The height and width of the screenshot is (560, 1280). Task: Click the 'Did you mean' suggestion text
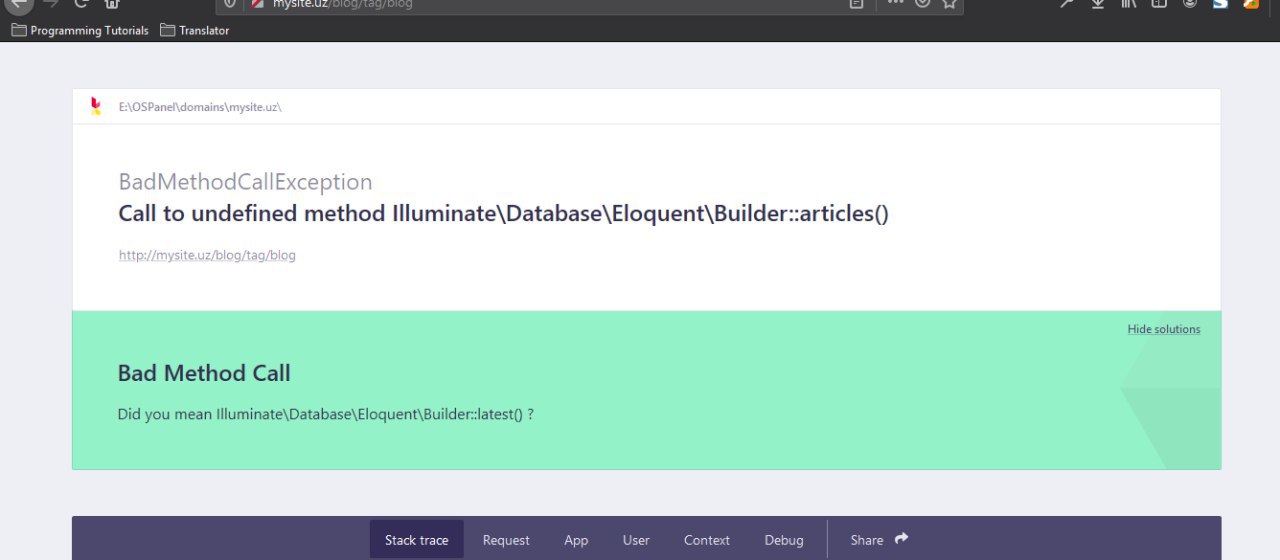point(325,414)
